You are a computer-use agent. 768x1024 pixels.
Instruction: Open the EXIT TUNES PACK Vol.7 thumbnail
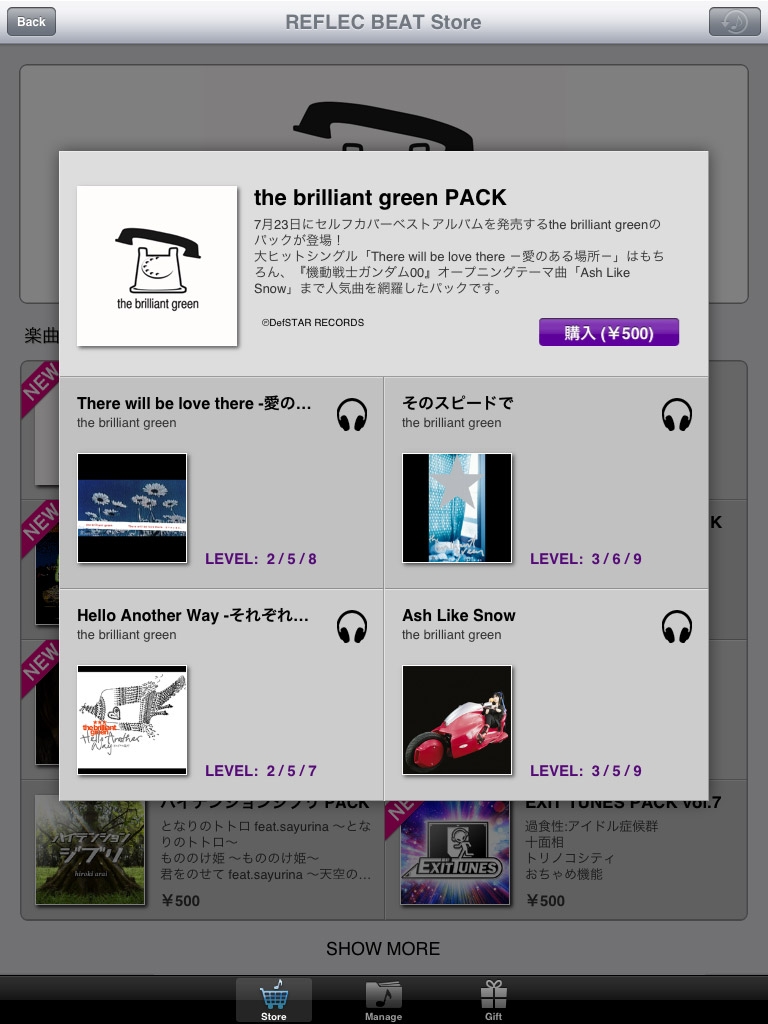[x=455, y=852]
